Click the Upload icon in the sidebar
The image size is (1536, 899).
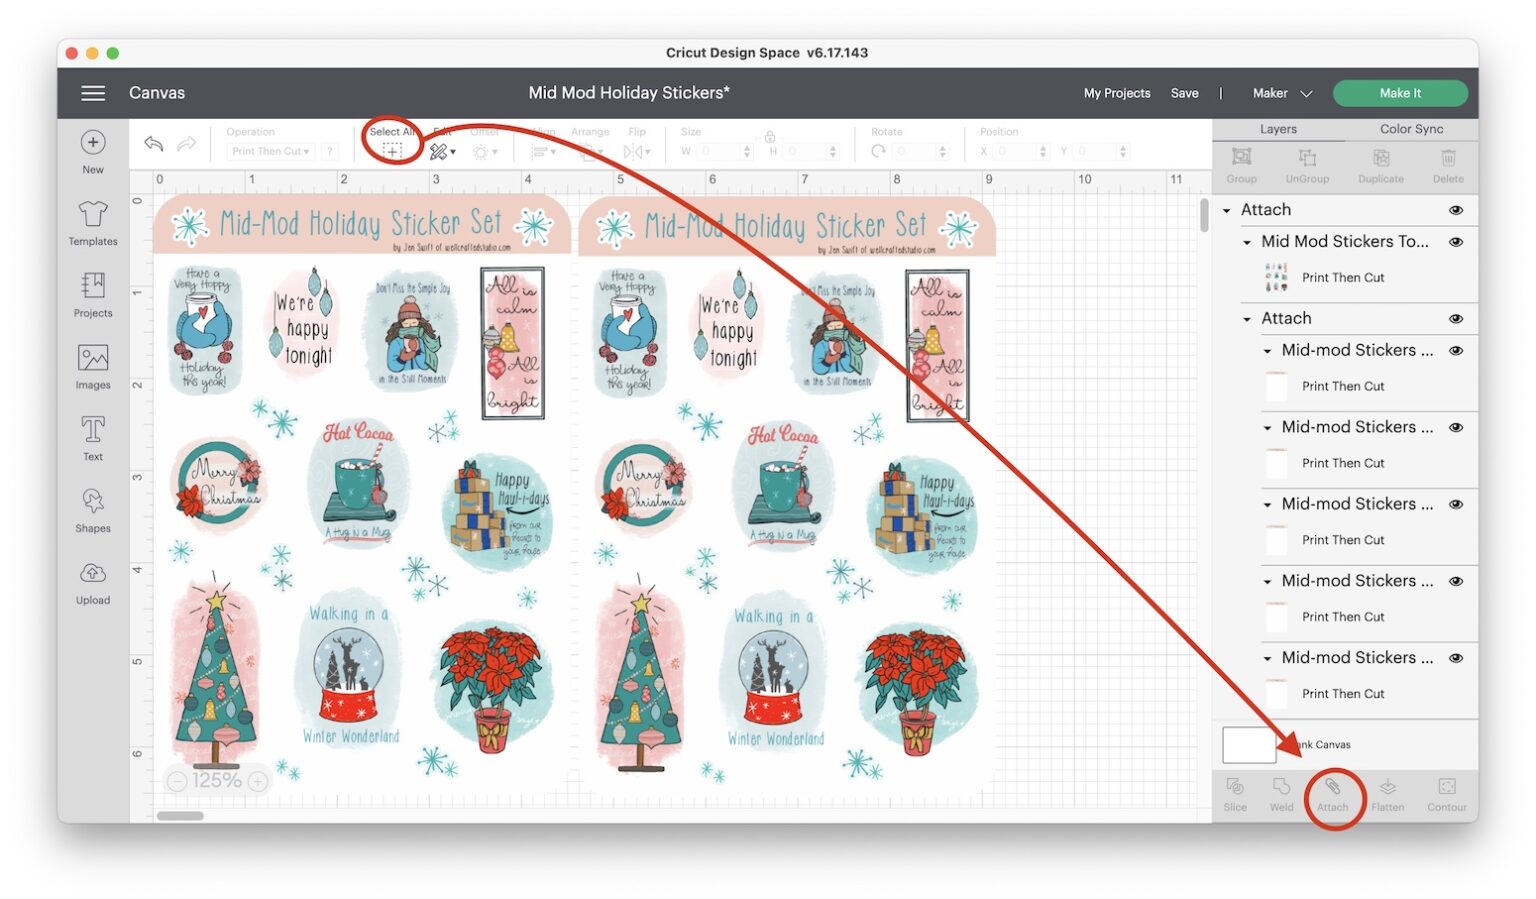92,579
